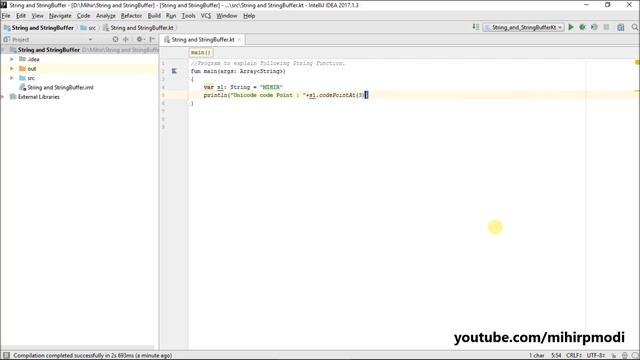Open the Code menu
This screenshot has height=360, width=640.
click(x=83, y=16)
